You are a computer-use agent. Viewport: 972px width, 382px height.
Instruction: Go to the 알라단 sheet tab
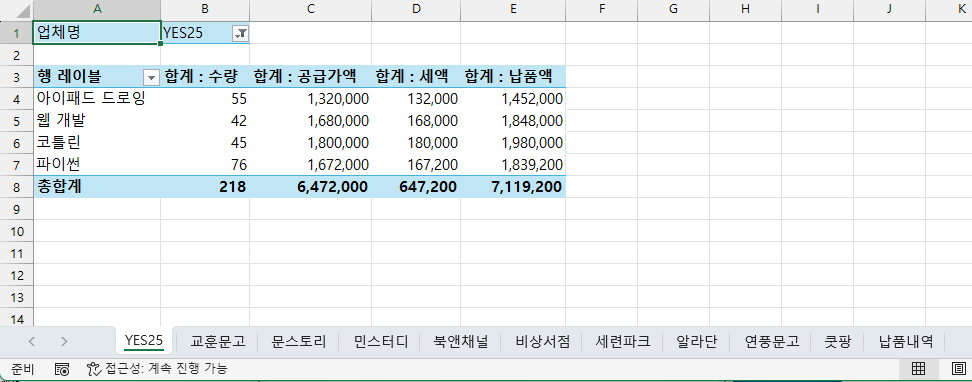point(697,341)
